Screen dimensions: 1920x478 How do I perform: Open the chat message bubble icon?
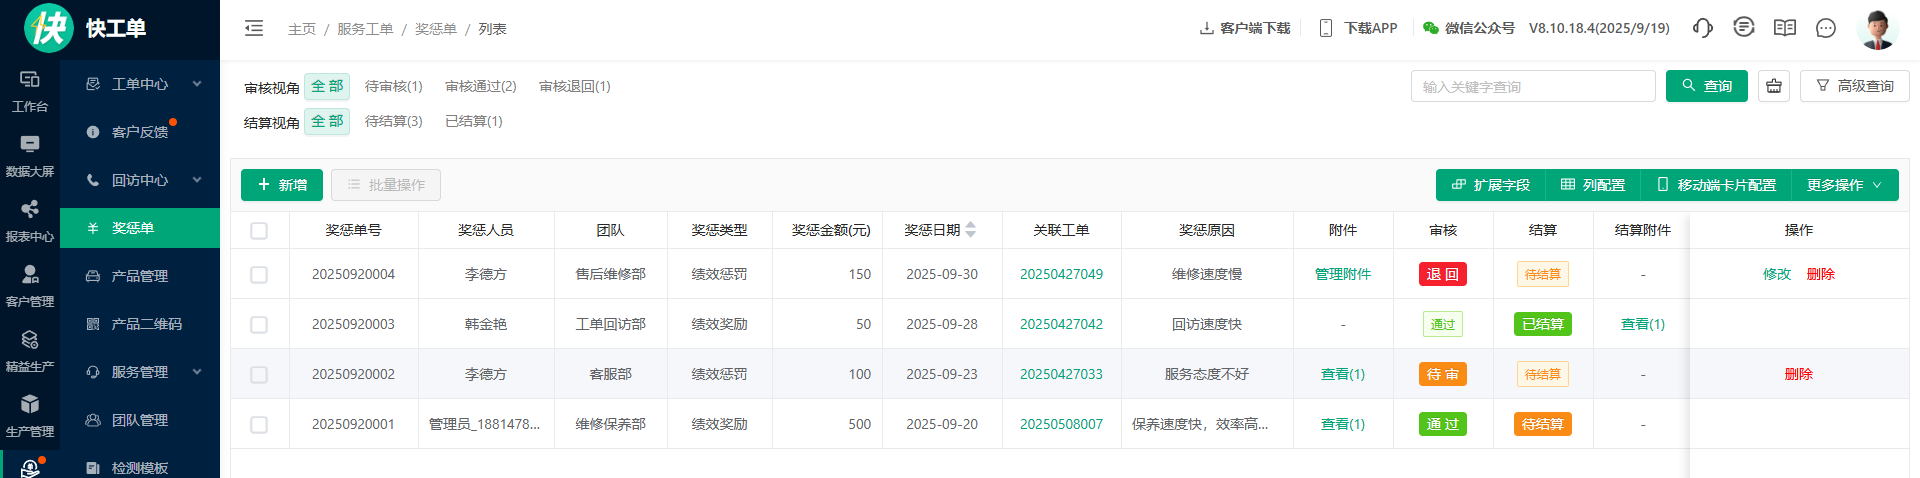coord(1826,28)
